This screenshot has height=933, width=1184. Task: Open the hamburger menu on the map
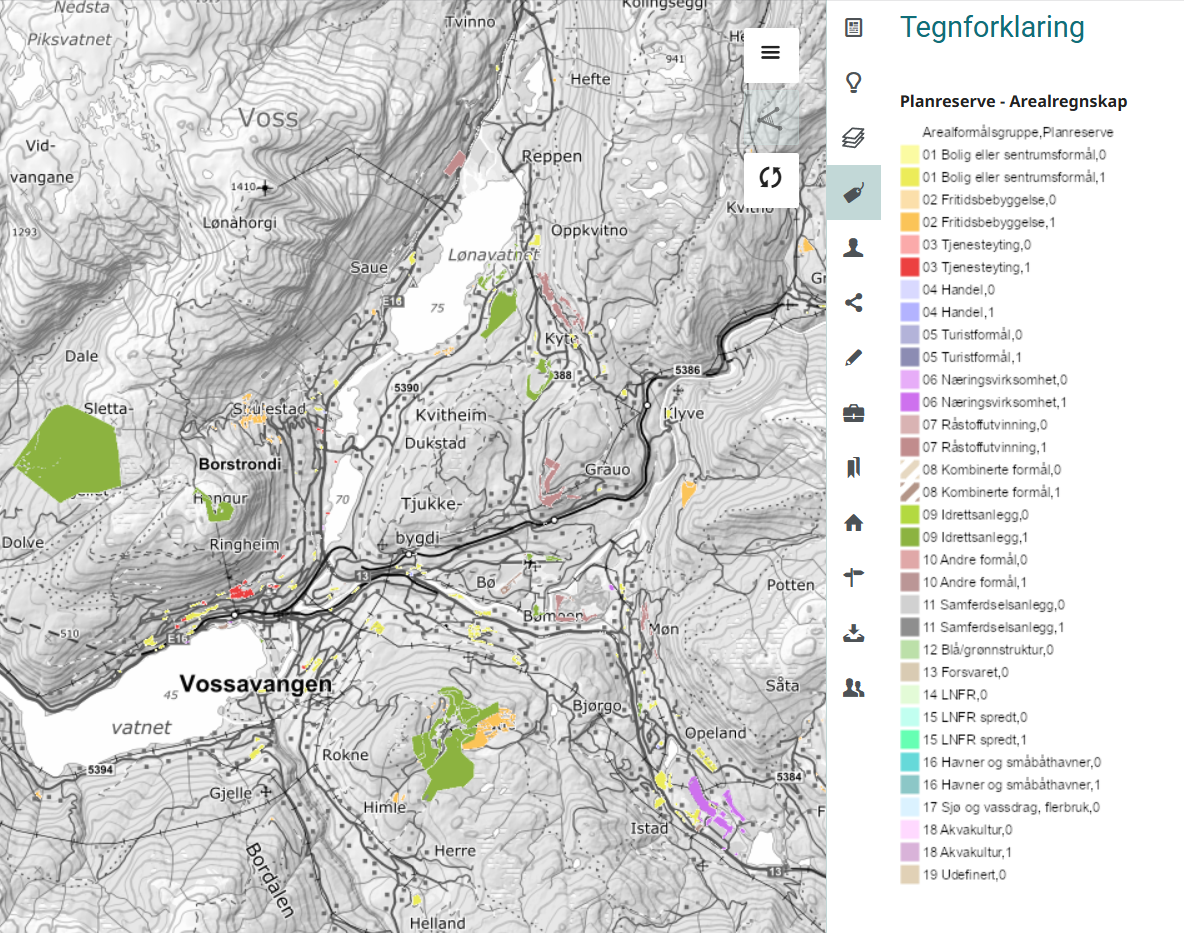click(770, 54)
